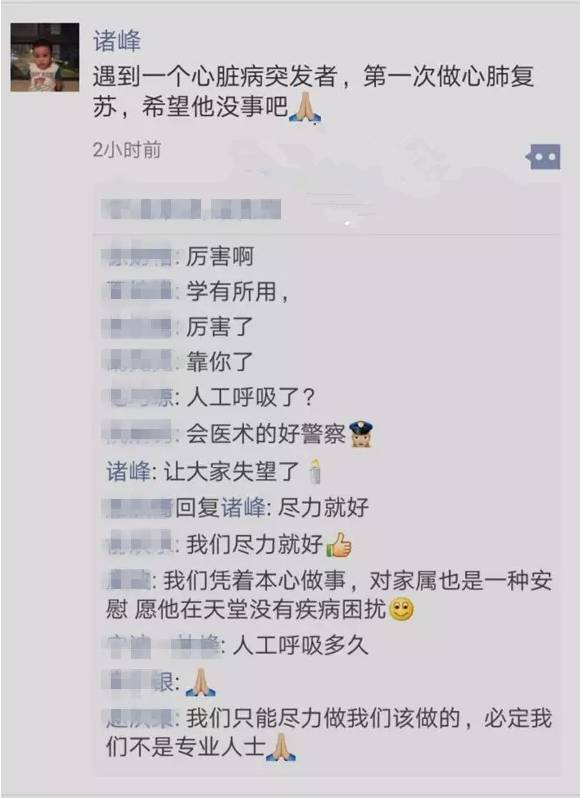Open 诸峰's name in 让大家失望了 comment

coord(128,471)
